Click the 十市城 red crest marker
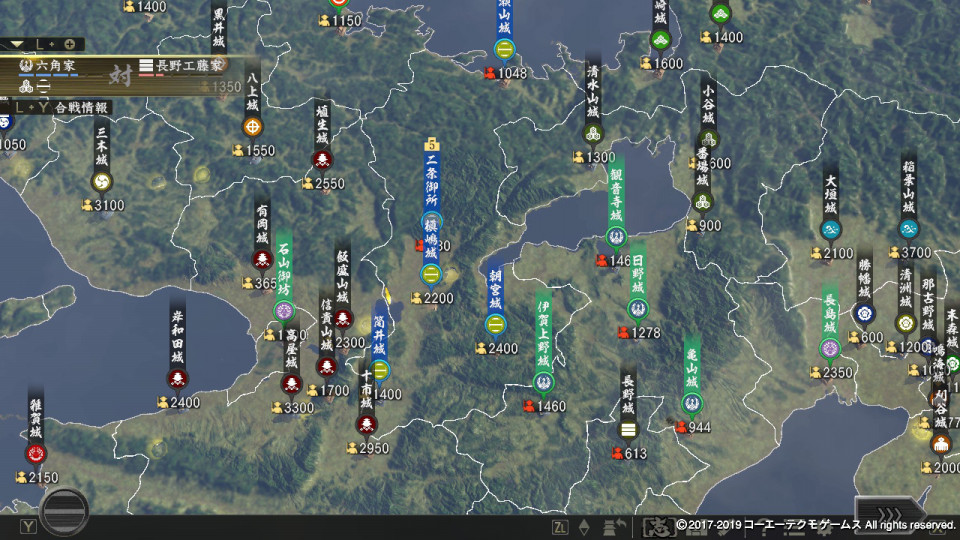Image resolution: width=960 pixels, height=540 pixels. pyautogui.click(x=367, y=424)
